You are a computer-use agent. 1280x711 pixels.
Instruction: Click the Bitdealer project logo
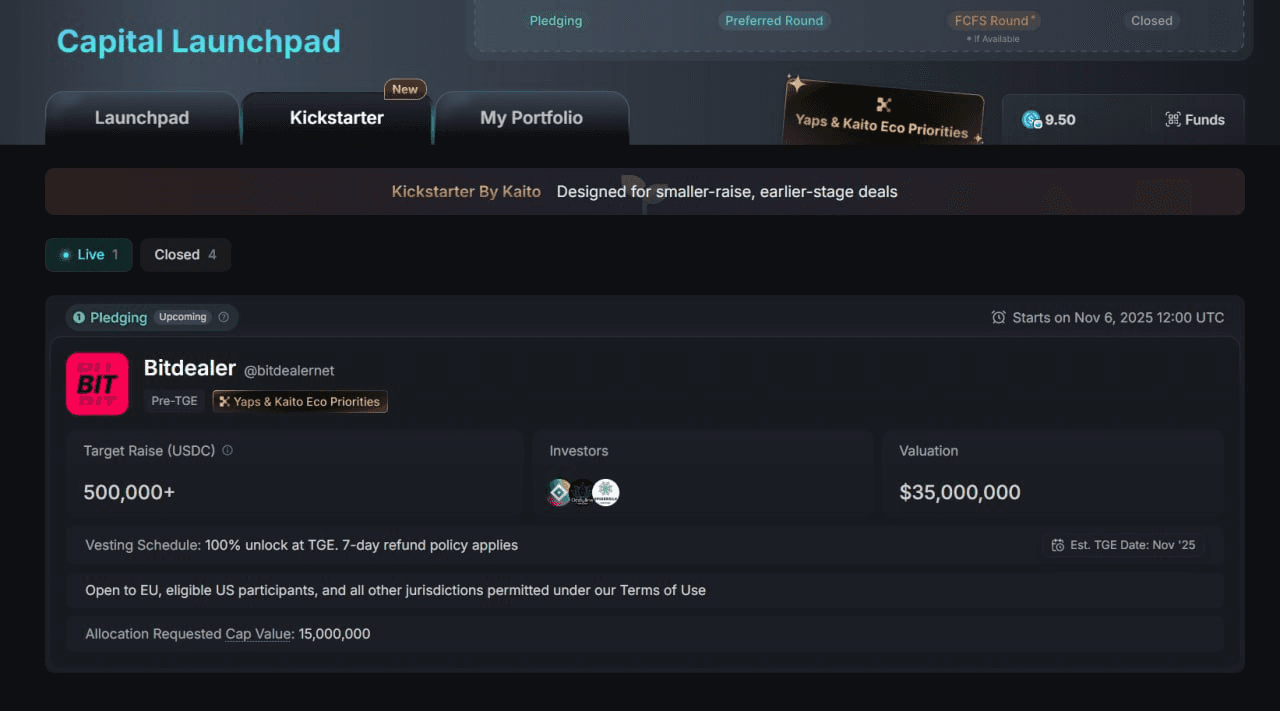coord(97,384)
